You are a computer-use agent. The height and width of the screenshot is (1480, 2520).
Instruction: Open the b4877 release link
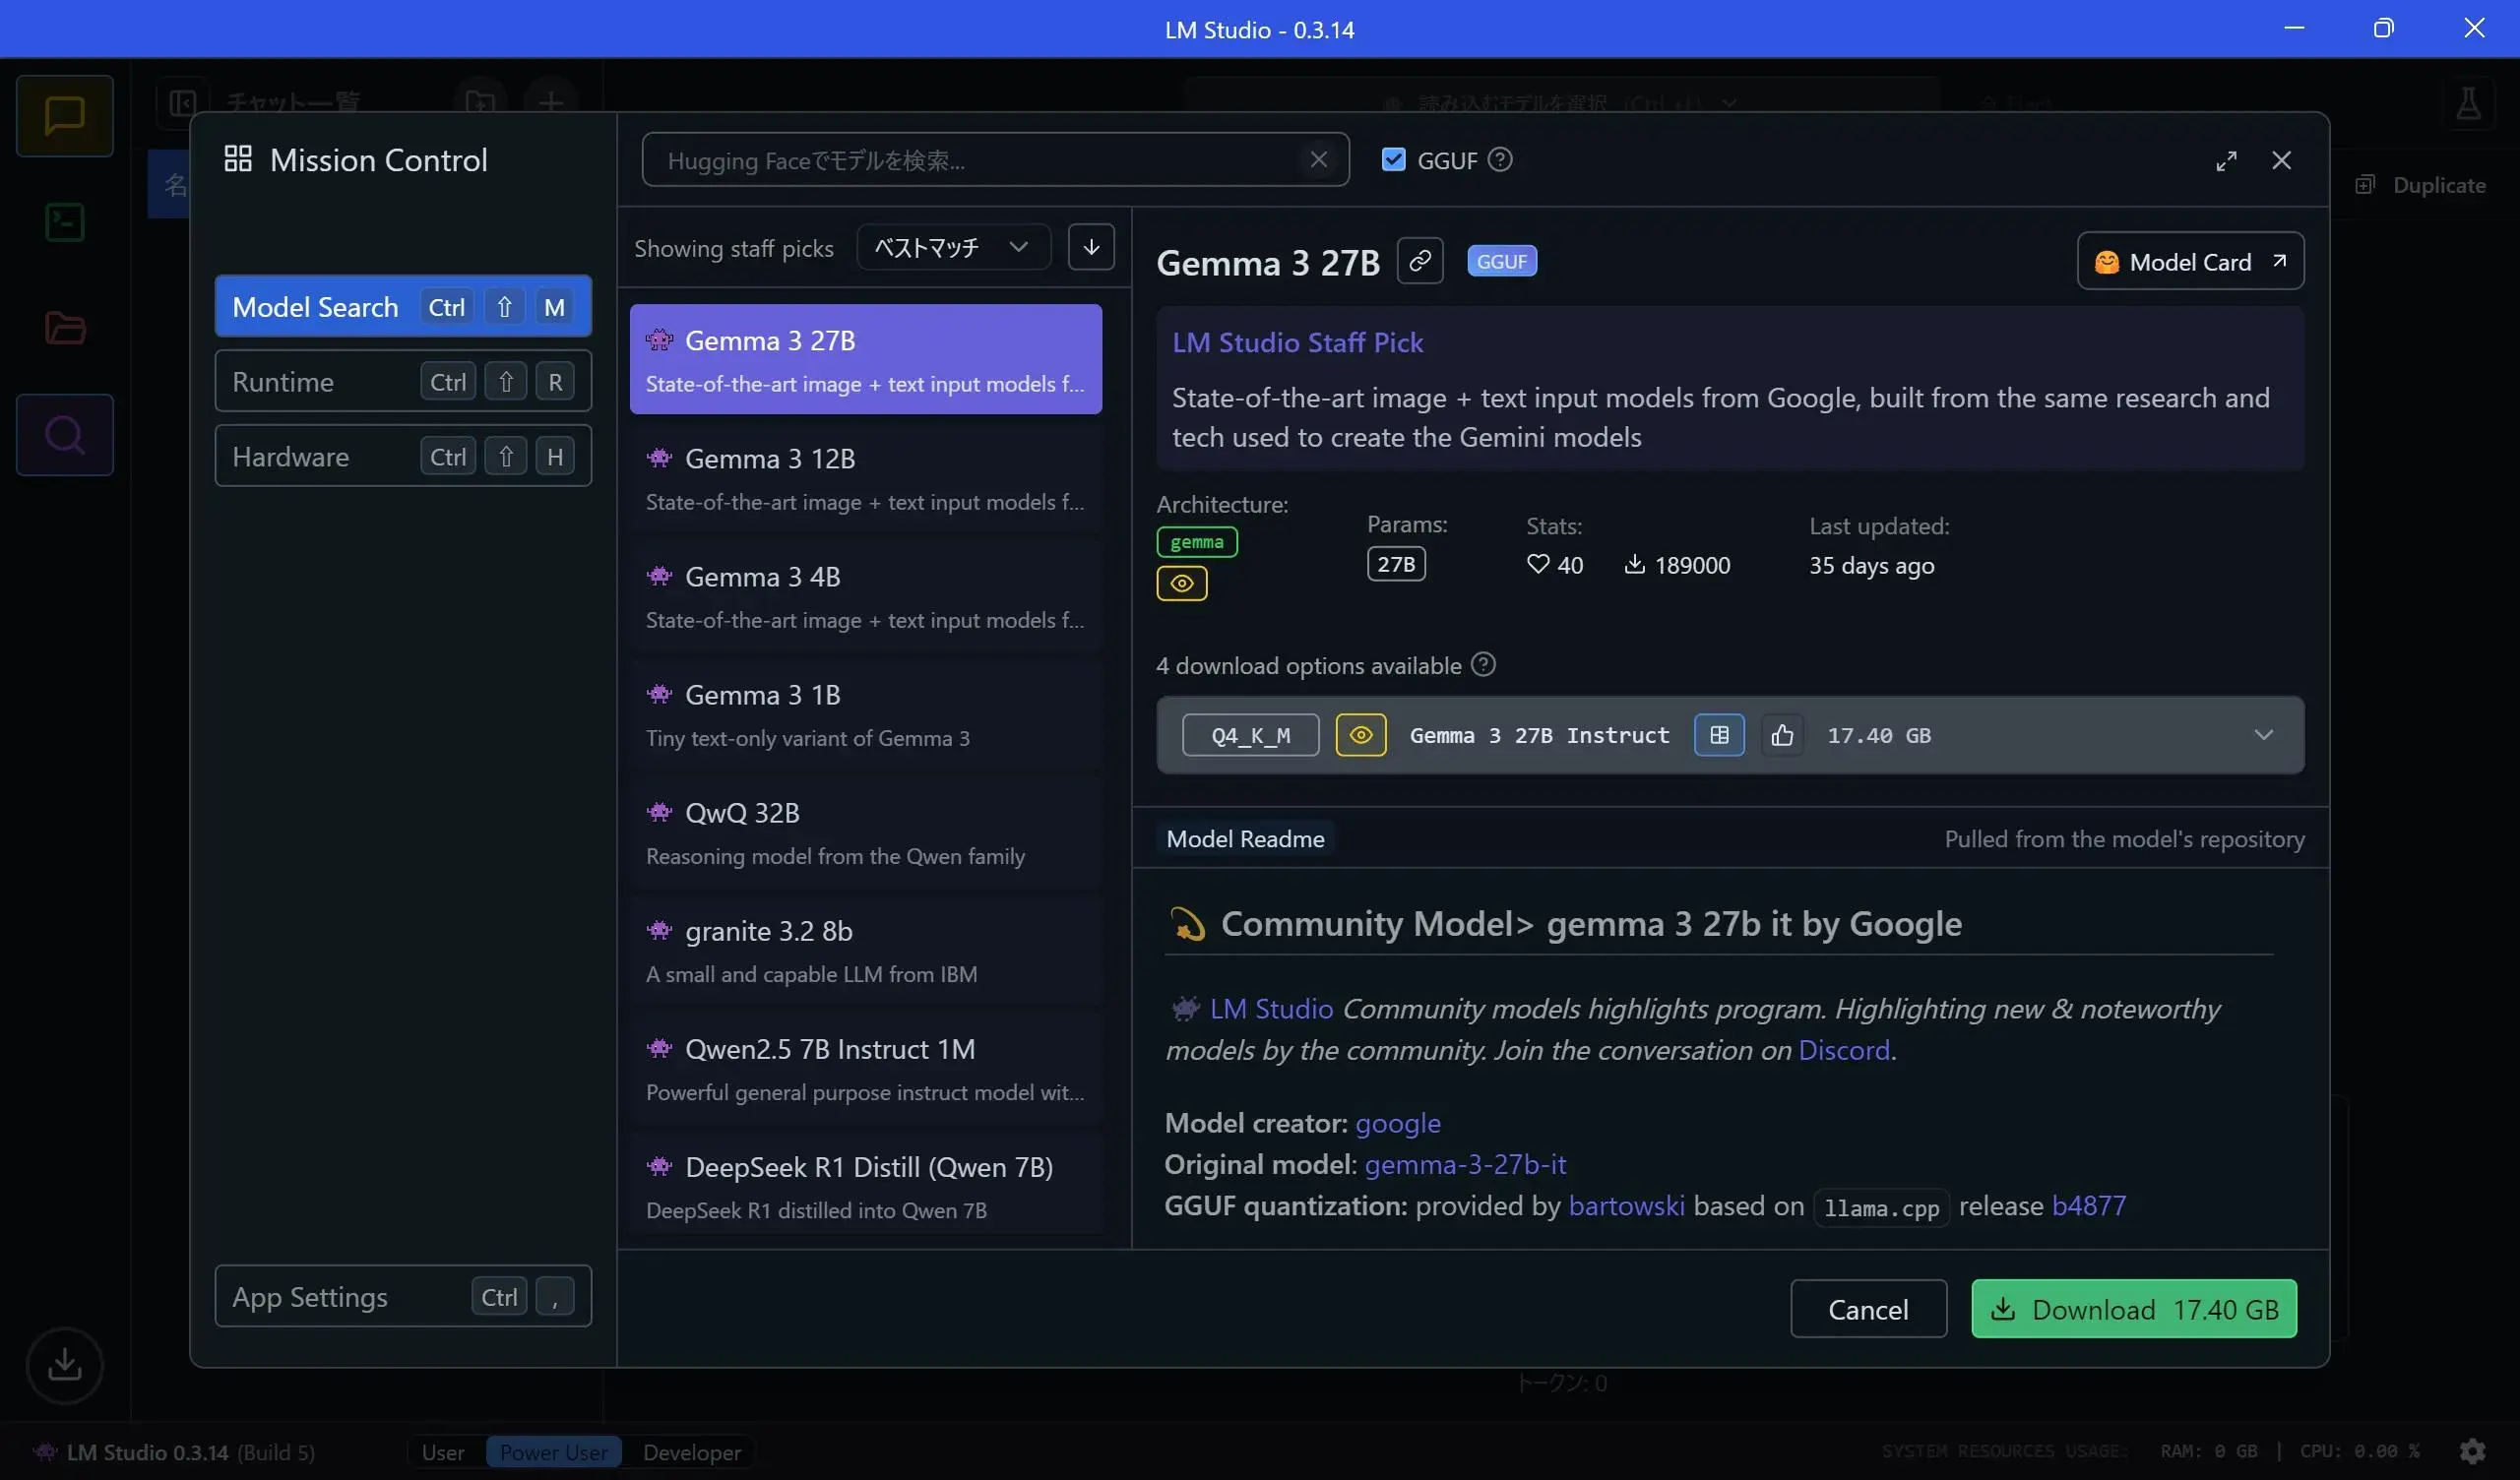[x=2089, y=1205]
